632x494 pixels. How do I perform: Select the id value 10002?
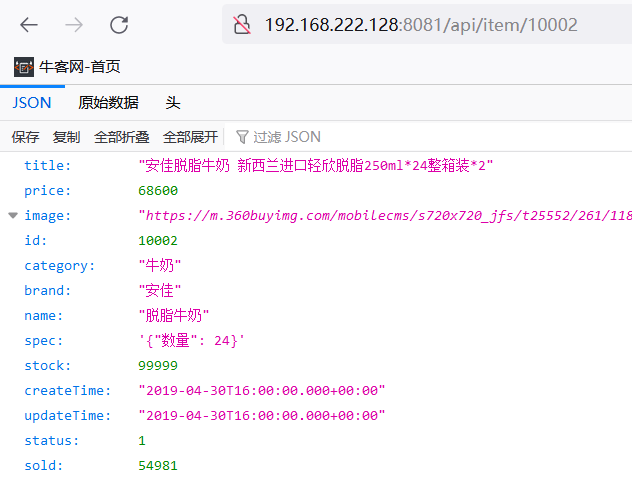[158, 241]
